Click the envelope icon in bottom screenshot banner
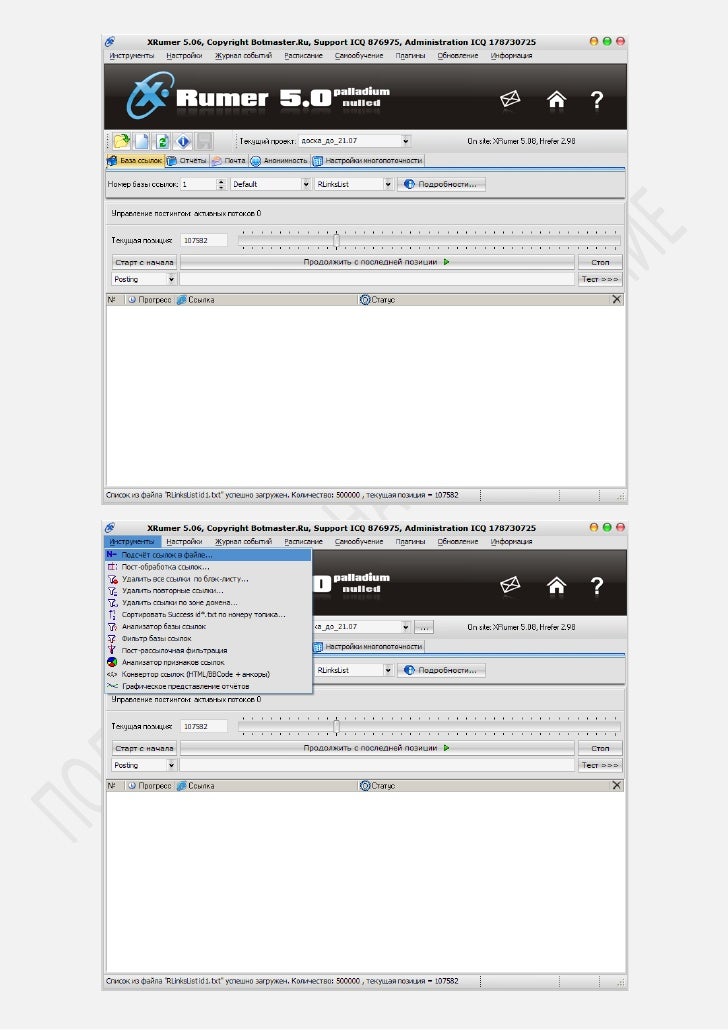The image size is (728, 1030). 510,585
